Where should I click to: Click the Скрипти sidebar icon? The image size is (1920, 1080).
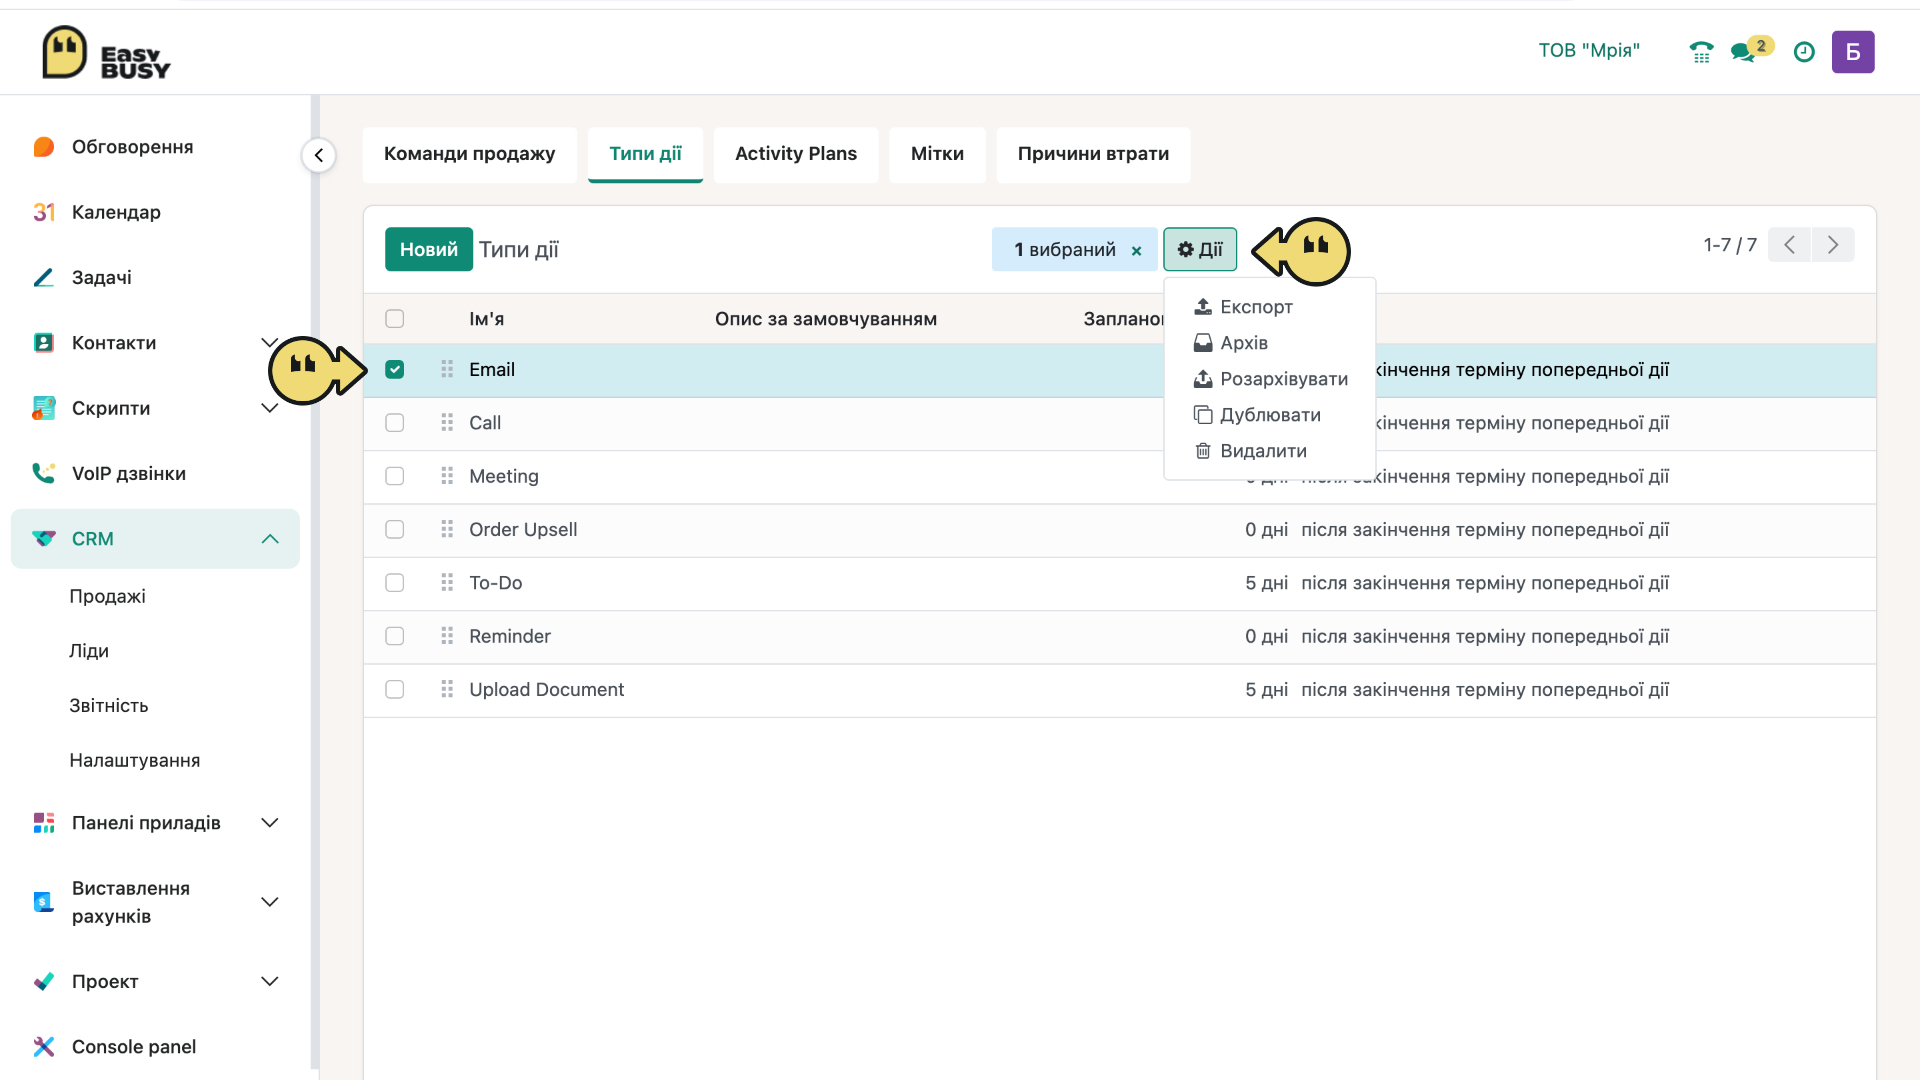[x=44, y=408]
